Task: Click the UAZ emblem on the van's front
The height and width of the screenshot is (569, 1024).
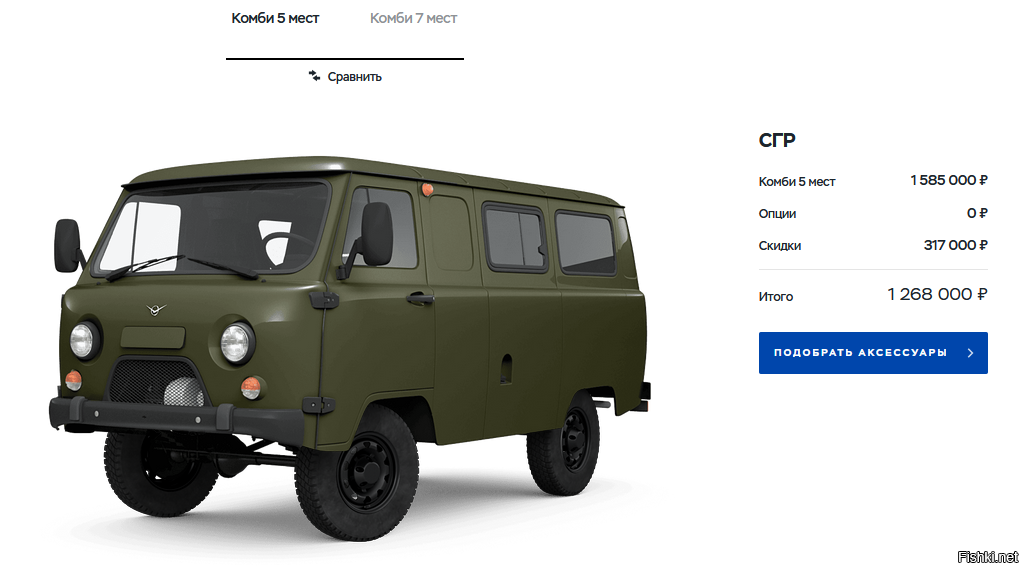Action: click(155, 310)
